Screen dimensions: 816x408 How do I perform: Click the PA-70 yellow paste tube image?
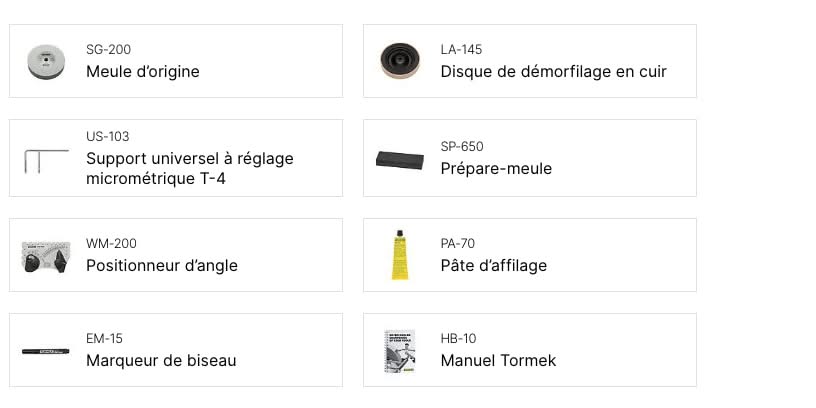coord(400,255)
